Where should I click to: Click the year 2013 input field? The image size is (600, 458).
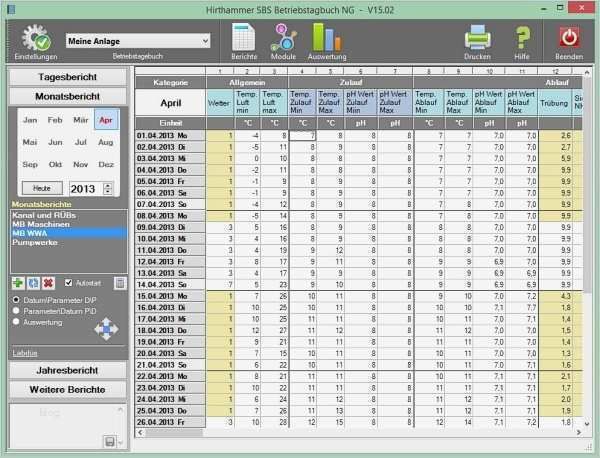pyautogui.click(x=86, y=189)
